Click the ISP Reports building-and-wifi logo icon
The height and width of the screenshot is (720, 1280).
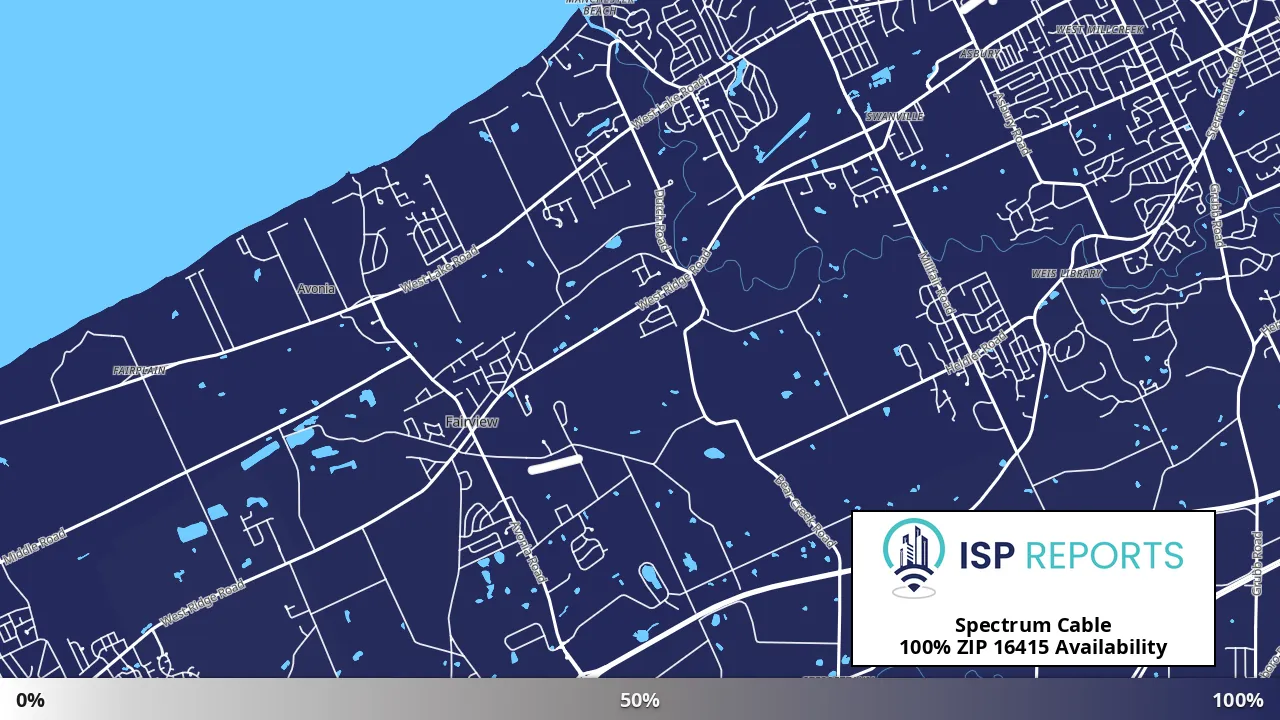[x=914, y=557]
